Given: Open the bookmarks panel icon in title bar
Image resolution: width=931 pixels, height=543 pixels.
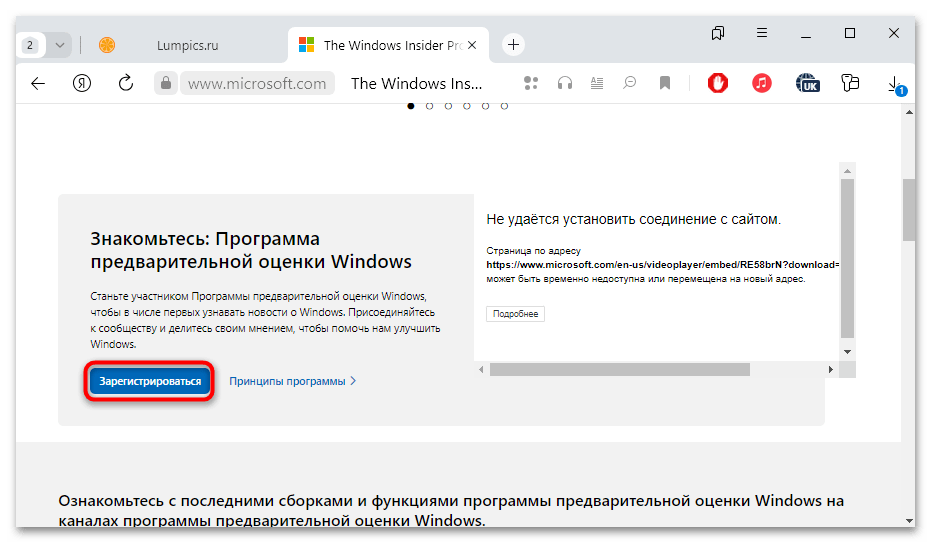Looking at the screenshot, I should [718, 33].
